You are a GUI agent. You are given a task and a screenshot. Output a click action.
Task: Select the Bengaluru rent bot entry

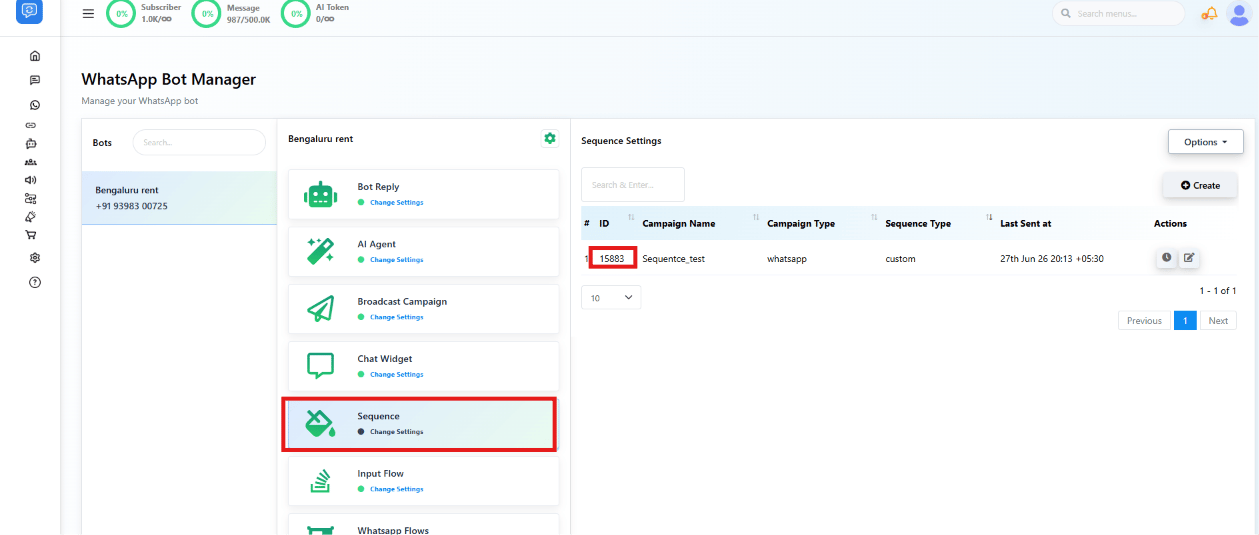click(179, 198)
